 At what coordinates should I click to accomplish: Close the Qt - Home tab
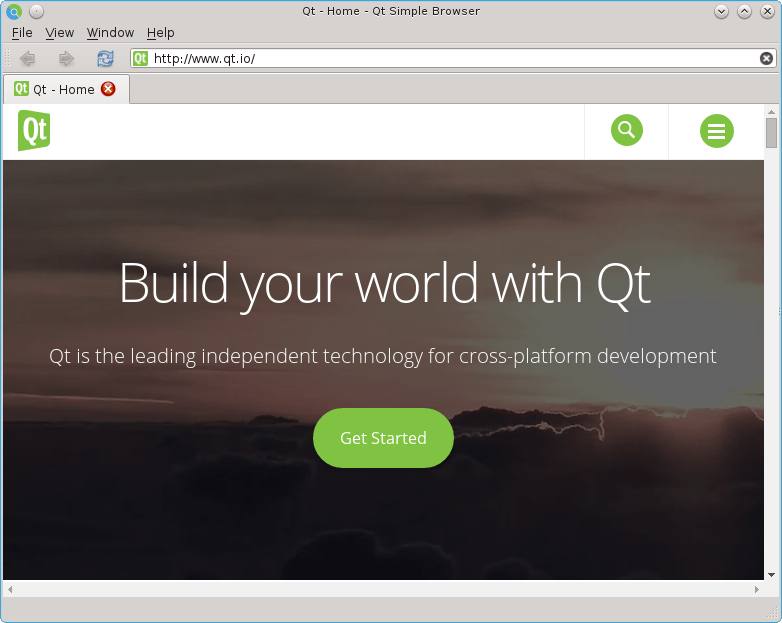coord(108,89)
